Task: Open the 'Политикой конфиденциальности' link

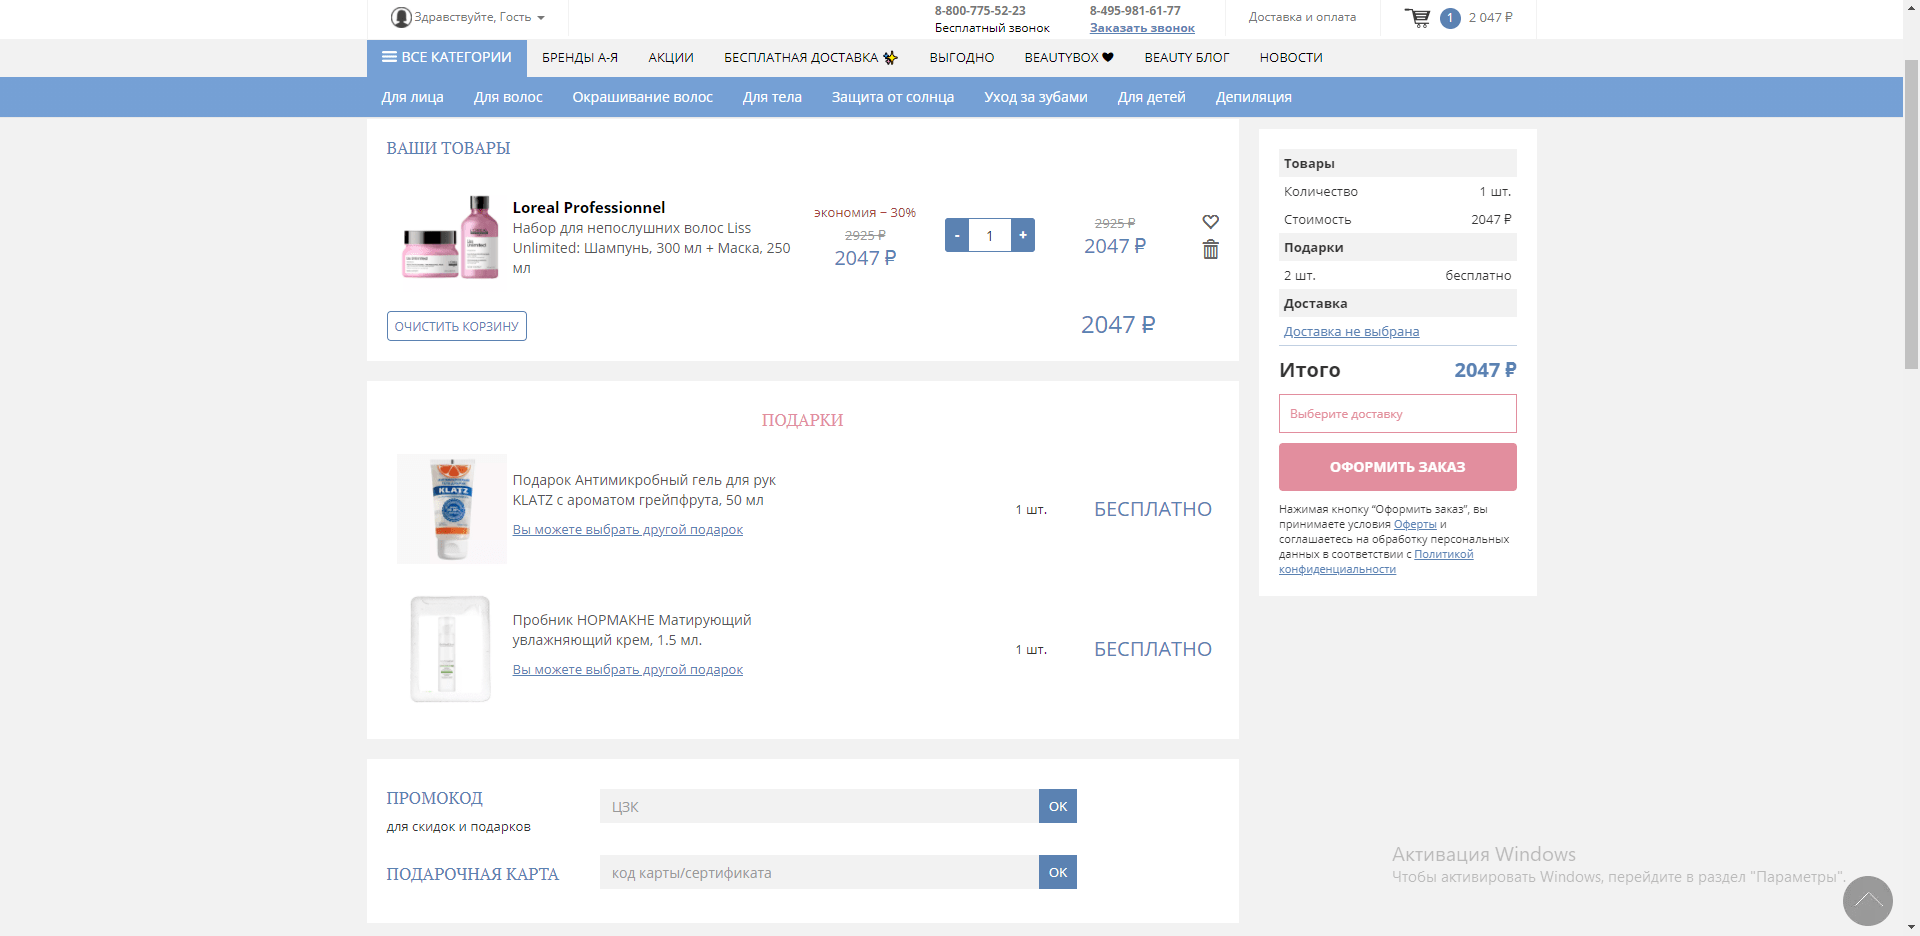Action: click(x=1376, y=562)
